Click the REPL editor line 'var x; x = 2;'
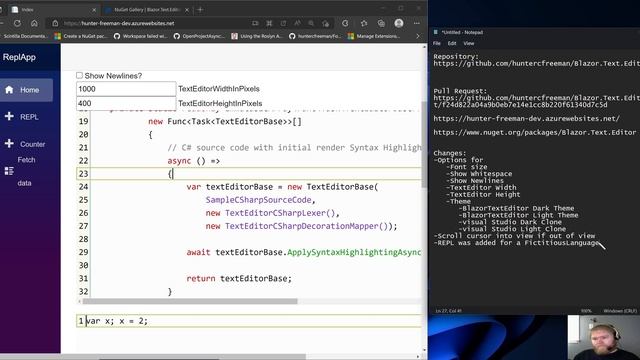 (x=249, y=321)
